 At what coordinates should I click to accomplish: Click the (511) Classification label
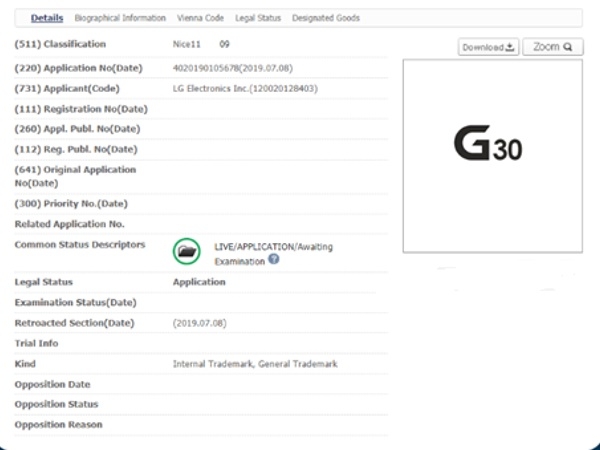[60, 44]
